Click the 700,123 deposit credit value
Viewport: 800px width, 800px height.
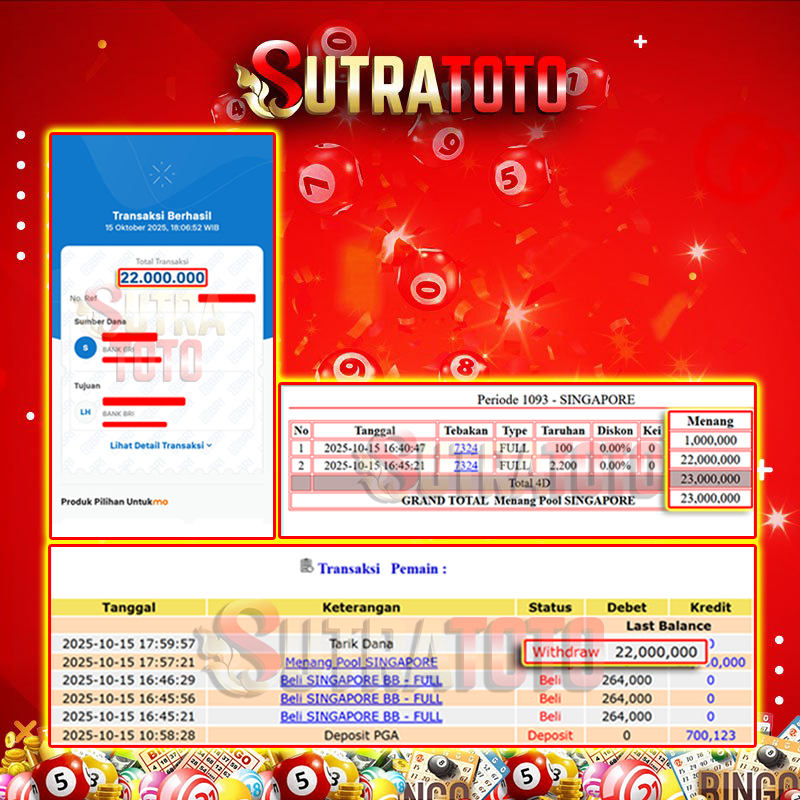tap(710, 735)
